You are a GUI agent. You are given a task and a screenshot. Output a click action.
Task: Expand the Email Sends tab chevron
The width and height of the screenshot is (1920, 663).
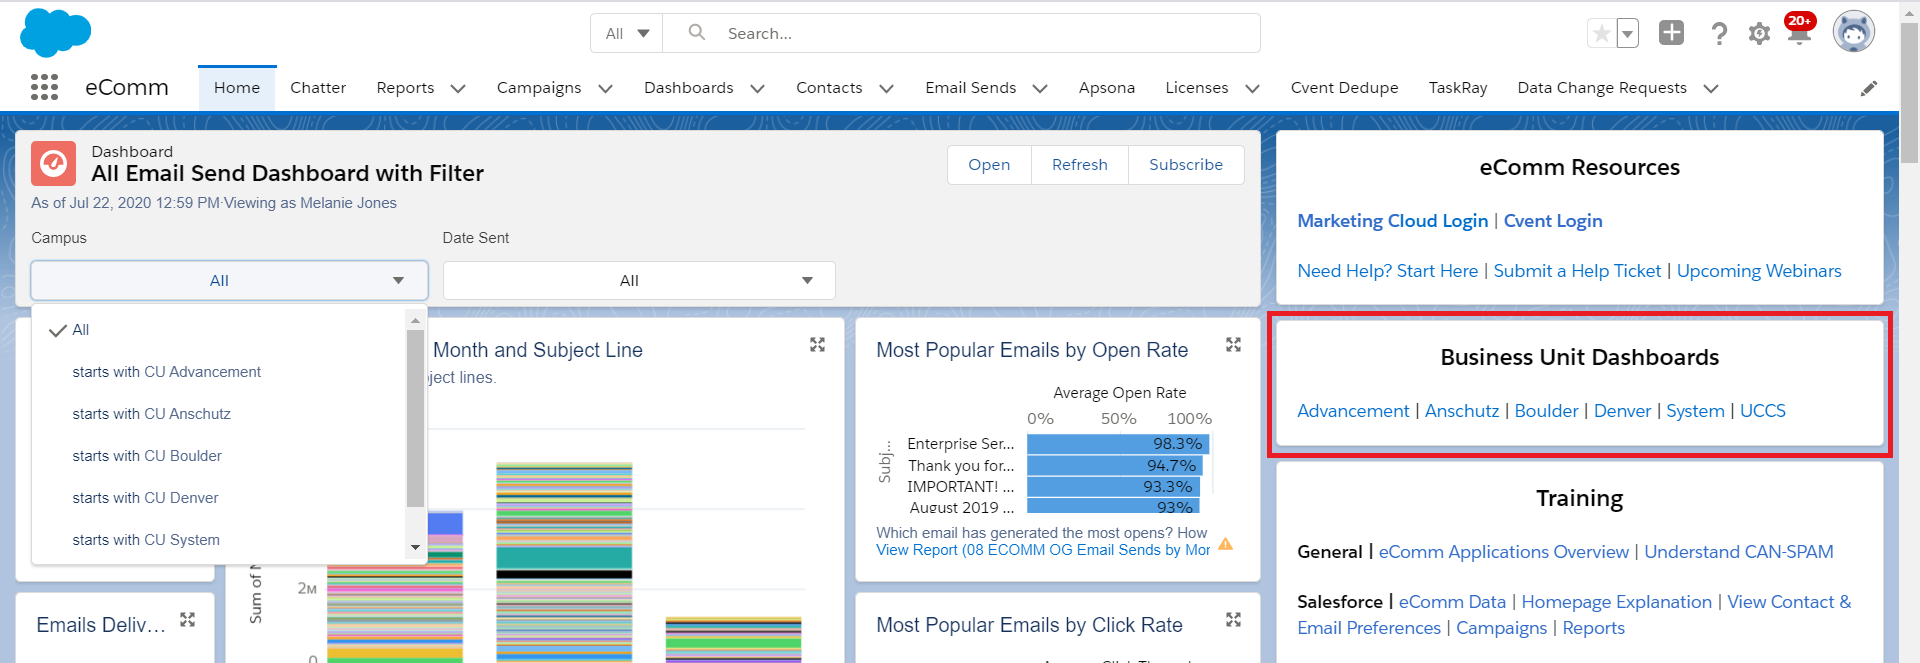tap(1040, 89)
